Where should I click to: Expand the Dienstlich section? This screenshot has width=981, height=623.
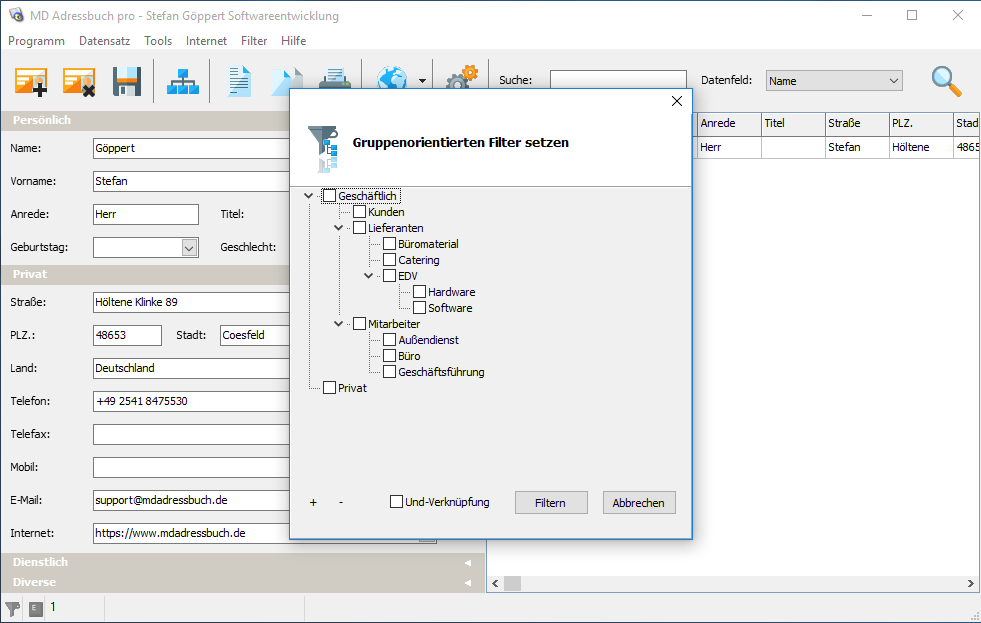(x=242, y=563)
